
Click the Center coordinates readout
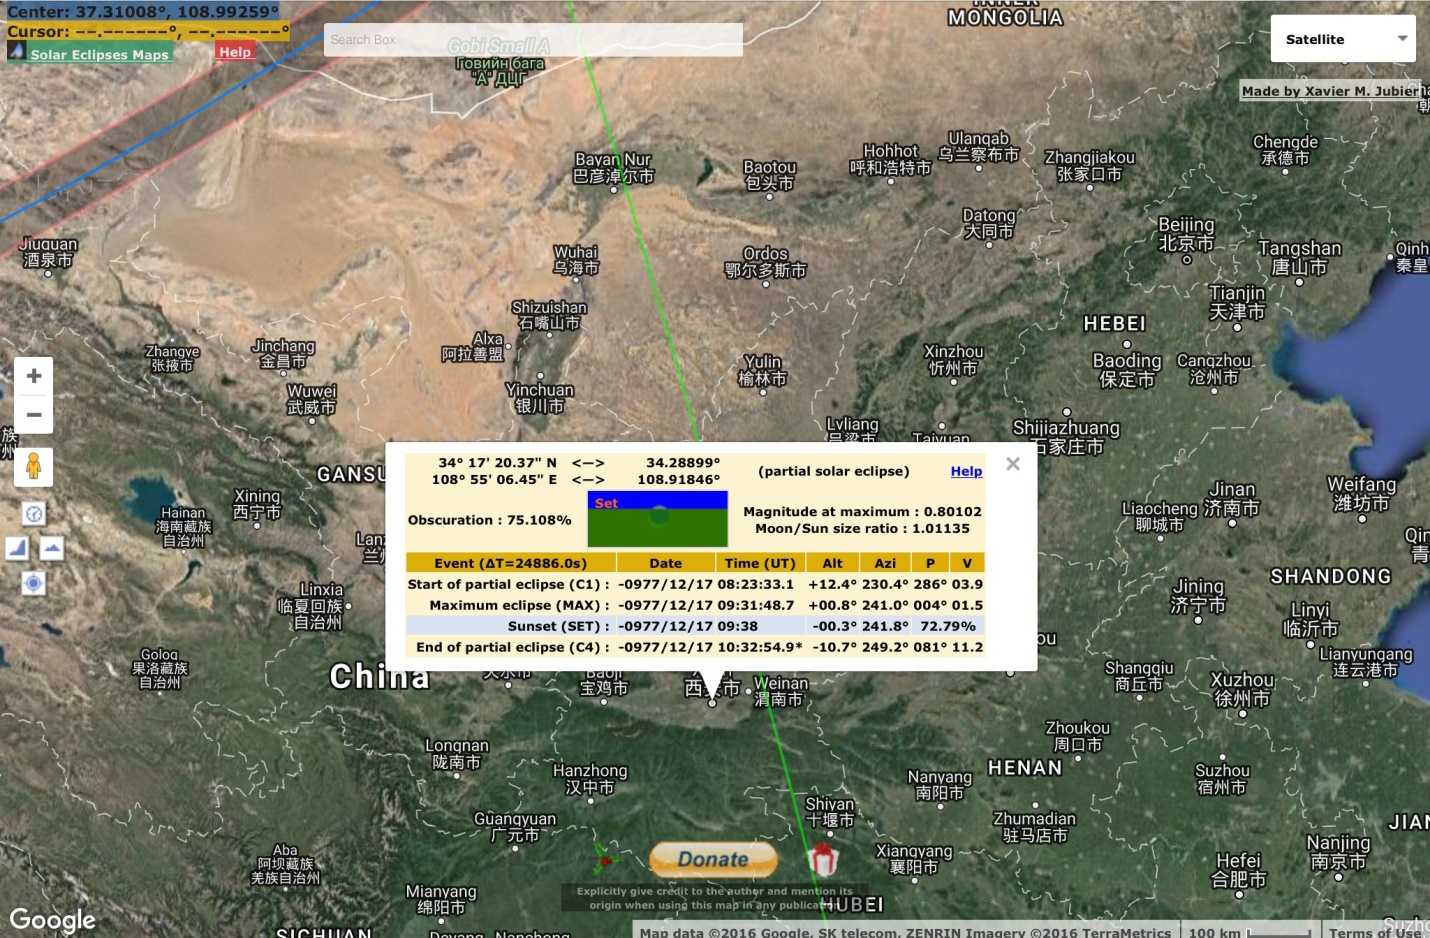point(143,12)
